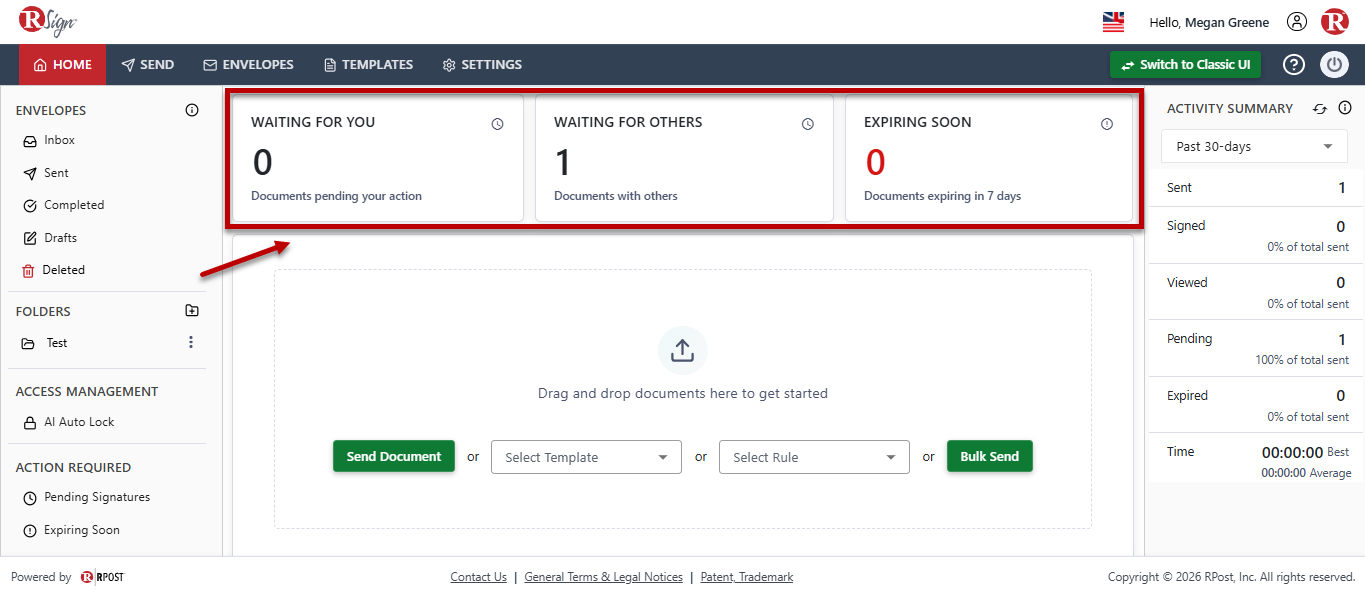Click the user profile icon
Image resolution: width=1365 pixels, height=595 pixels.
[x=1297, y=22]
